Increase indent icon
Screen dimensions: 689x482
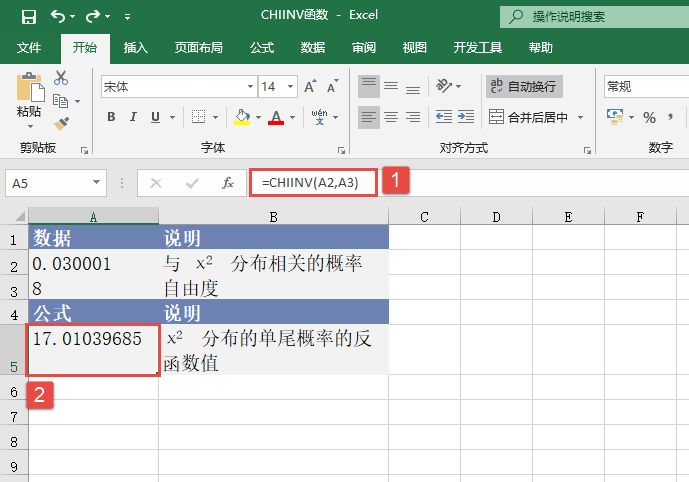[x=466, y=117]
